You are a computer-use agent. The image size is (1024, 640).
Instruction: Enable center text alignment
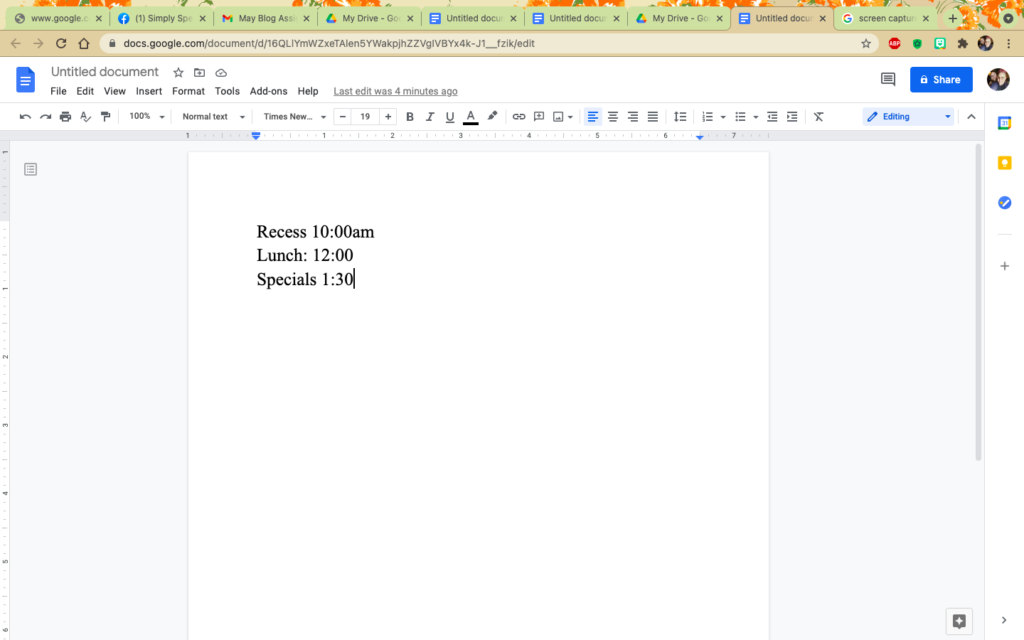tap(612, 116)
